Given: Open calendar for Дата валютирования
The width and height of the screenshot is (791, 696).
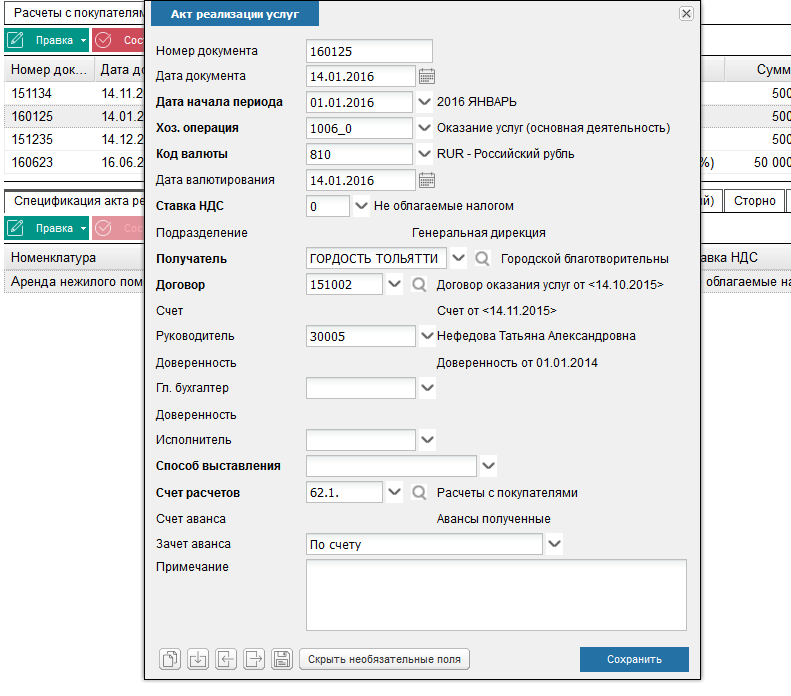Looking at the screenshot, I should tap(427, 180).
